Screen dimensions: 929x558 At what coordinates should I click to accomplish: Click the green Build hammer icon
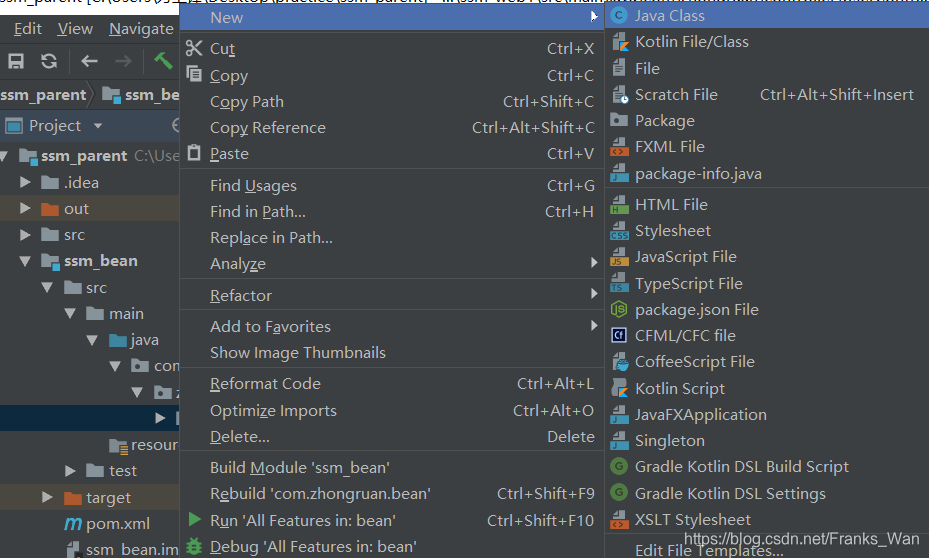point(163,60)
